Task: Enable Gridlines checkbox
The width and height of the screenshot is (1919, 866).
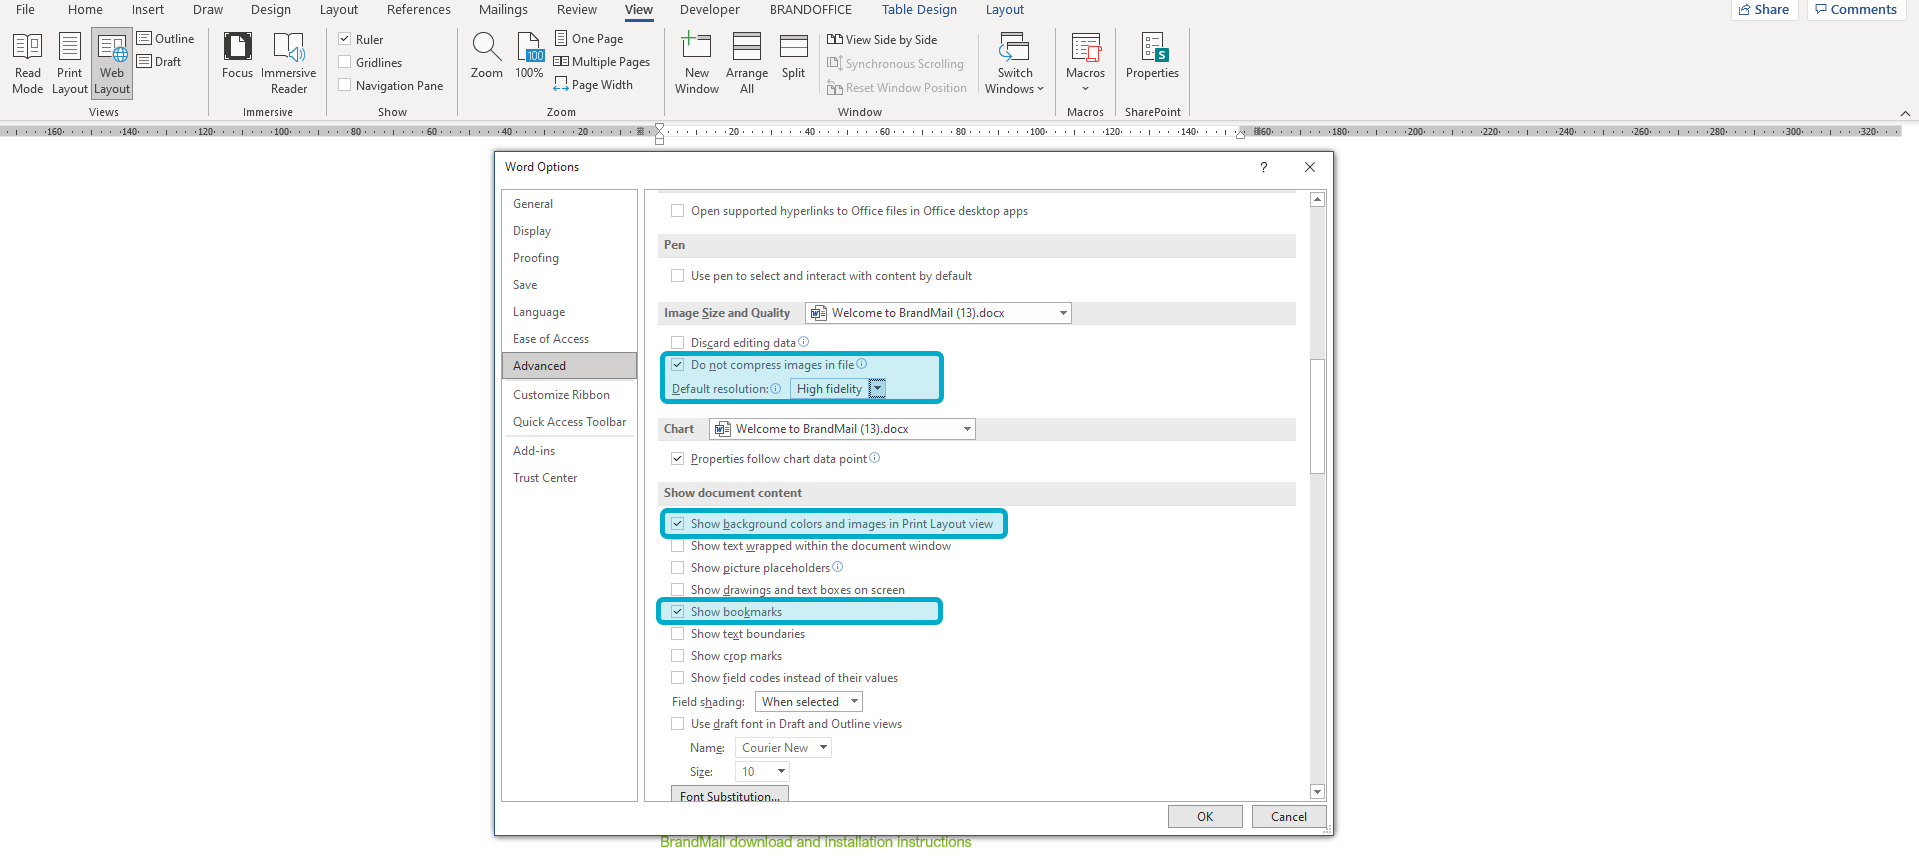Action: 345,62
